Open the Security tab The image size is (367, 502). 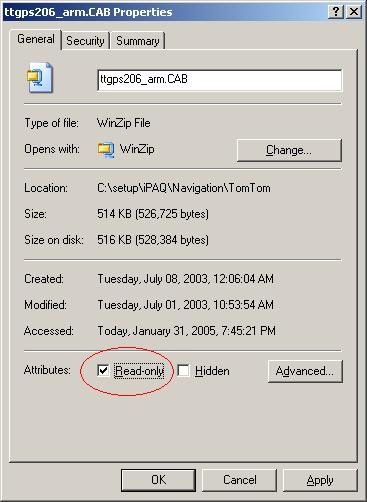click(85, 41)
